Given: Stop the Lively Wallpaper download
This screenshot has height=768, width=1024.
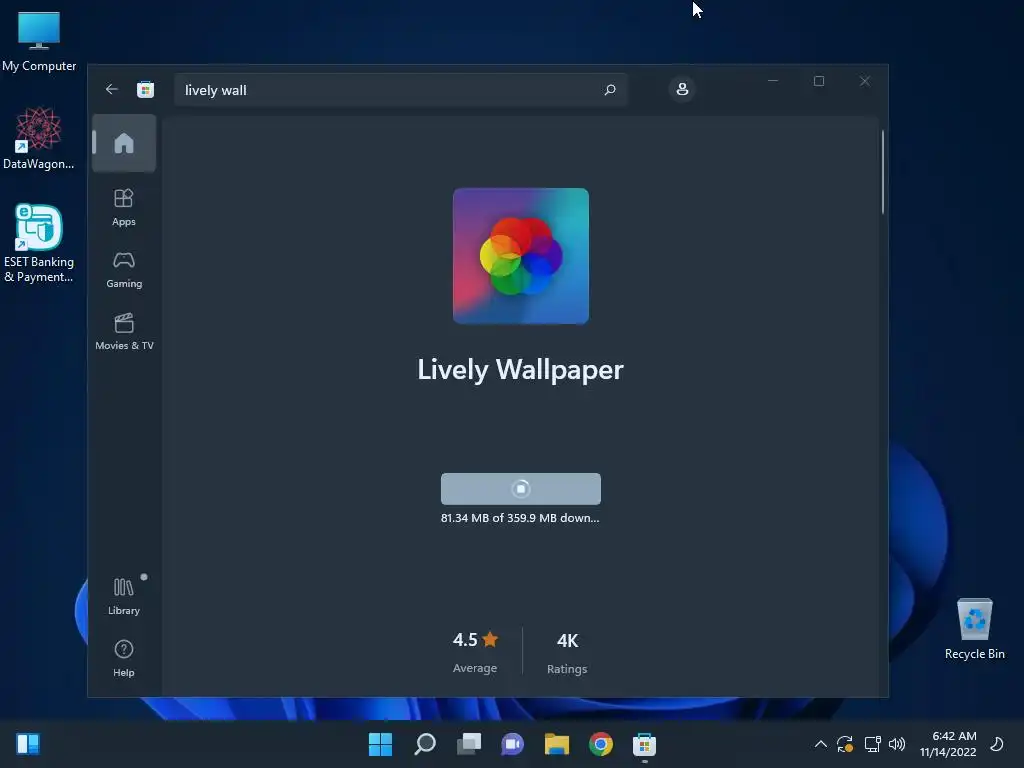Looking at the screenshot, I should pos(520,488).
